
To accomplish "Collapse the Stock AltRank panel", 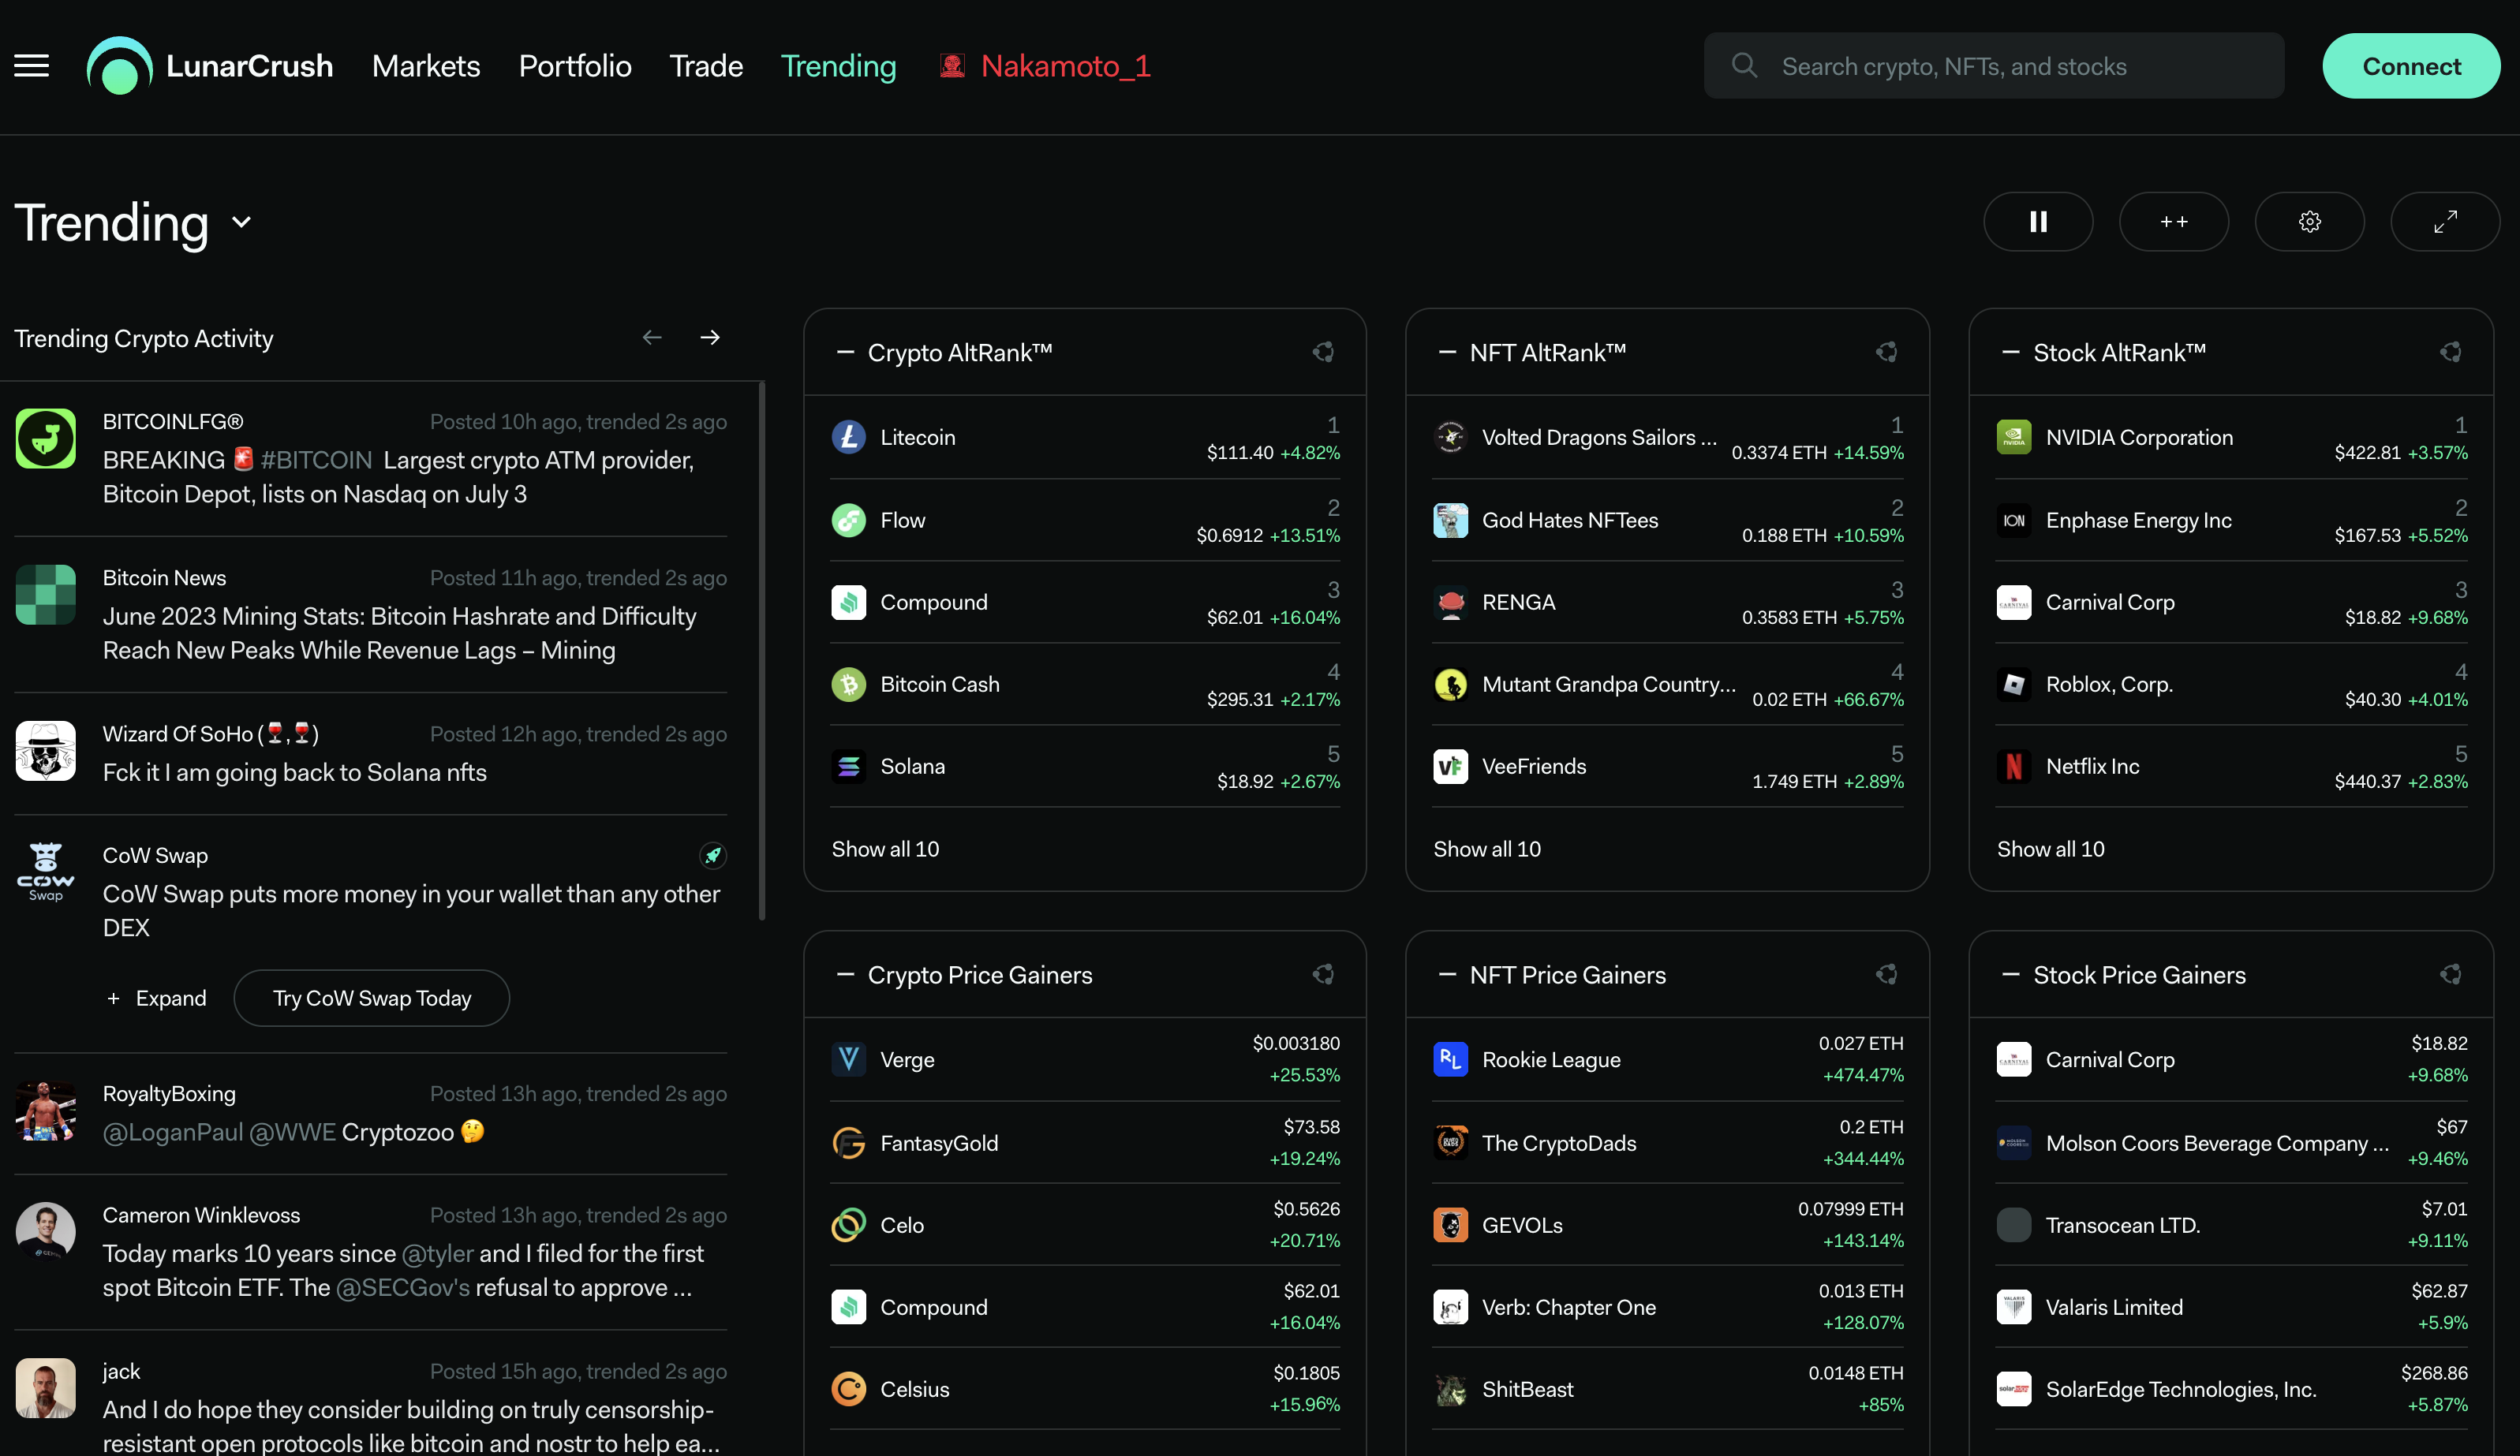I will pyautogui.click(x=2010, y=352).
